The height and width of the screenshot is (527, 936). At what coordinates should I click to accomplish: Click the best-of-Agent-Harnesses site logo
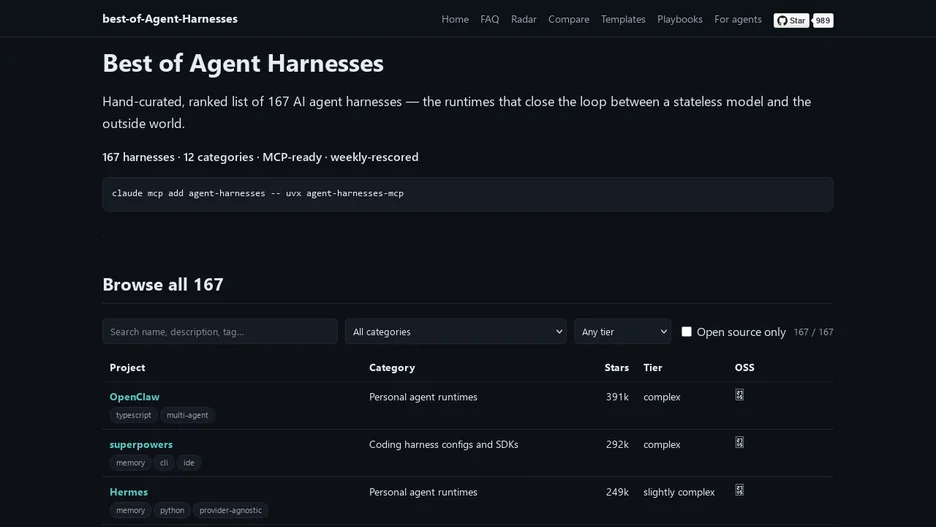(170, 19)
